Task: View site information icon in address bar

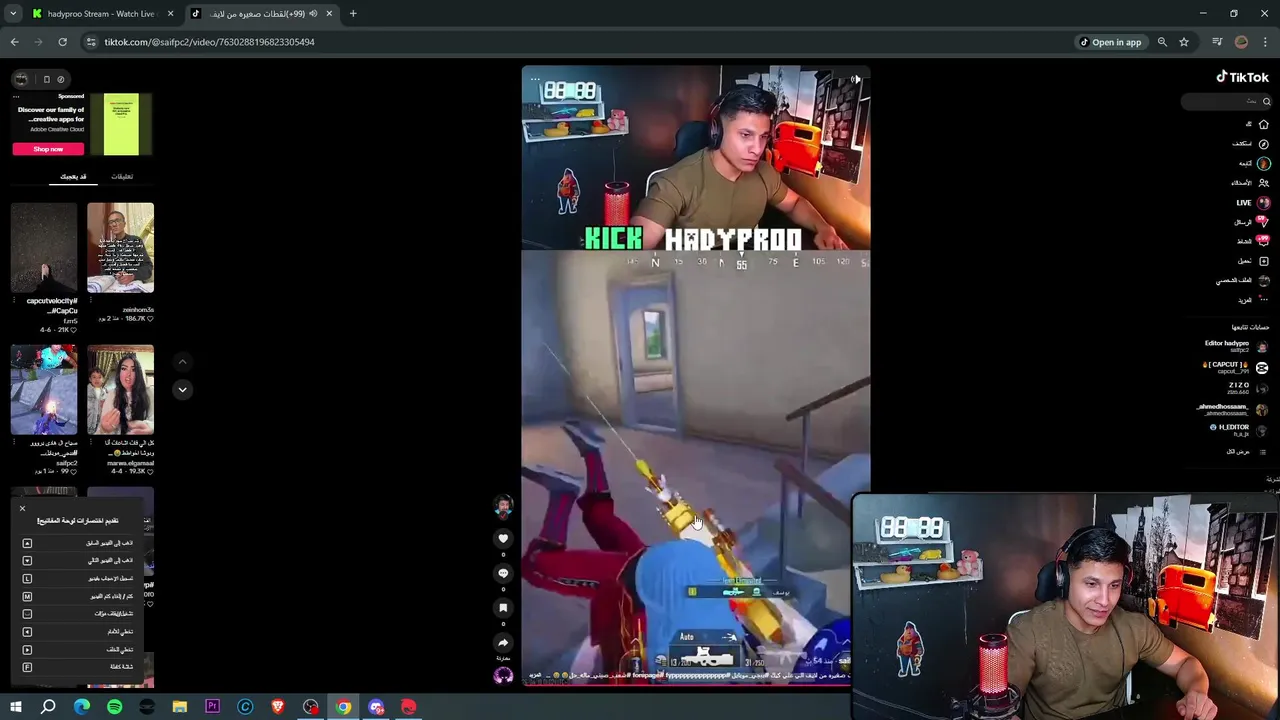Action: coord(91,42)
